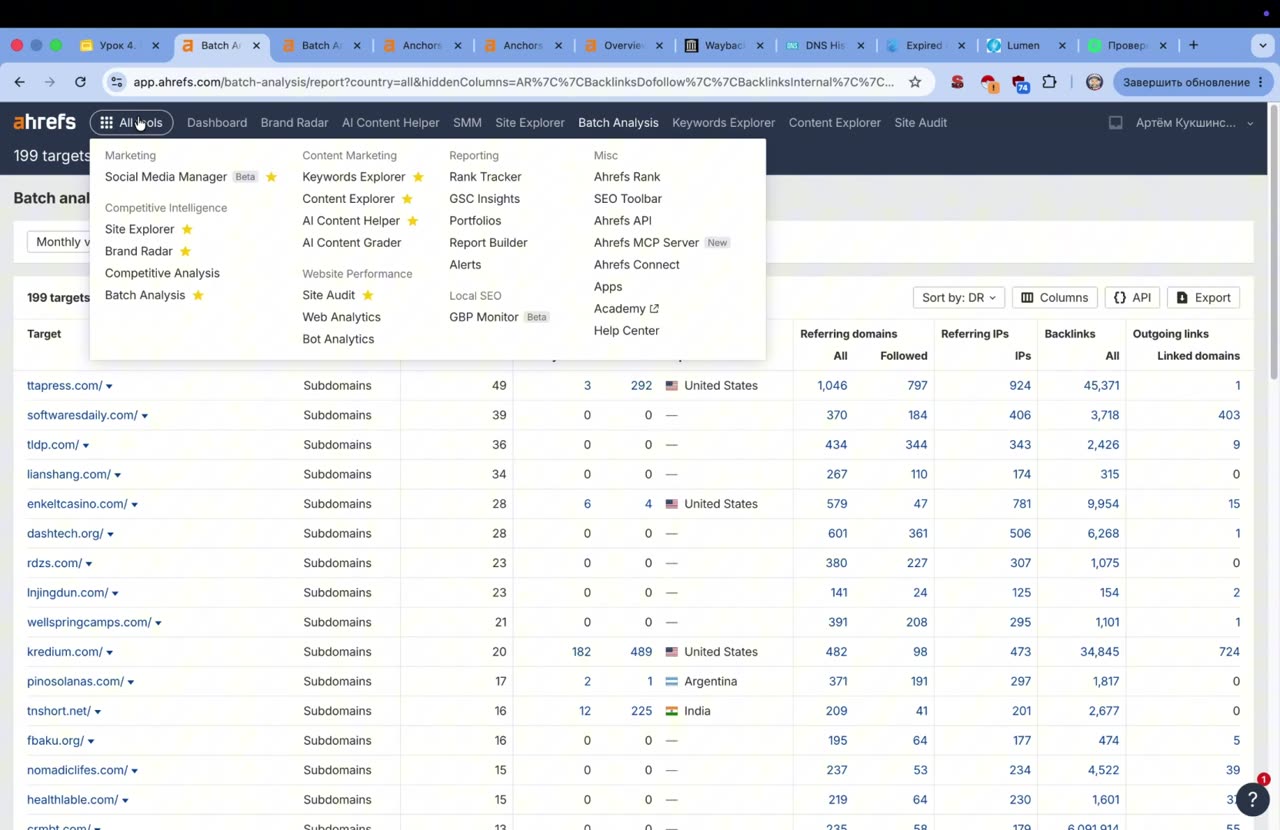Open the dashtech.org/ target link
Screen dimensions: 1280x830
65,534
